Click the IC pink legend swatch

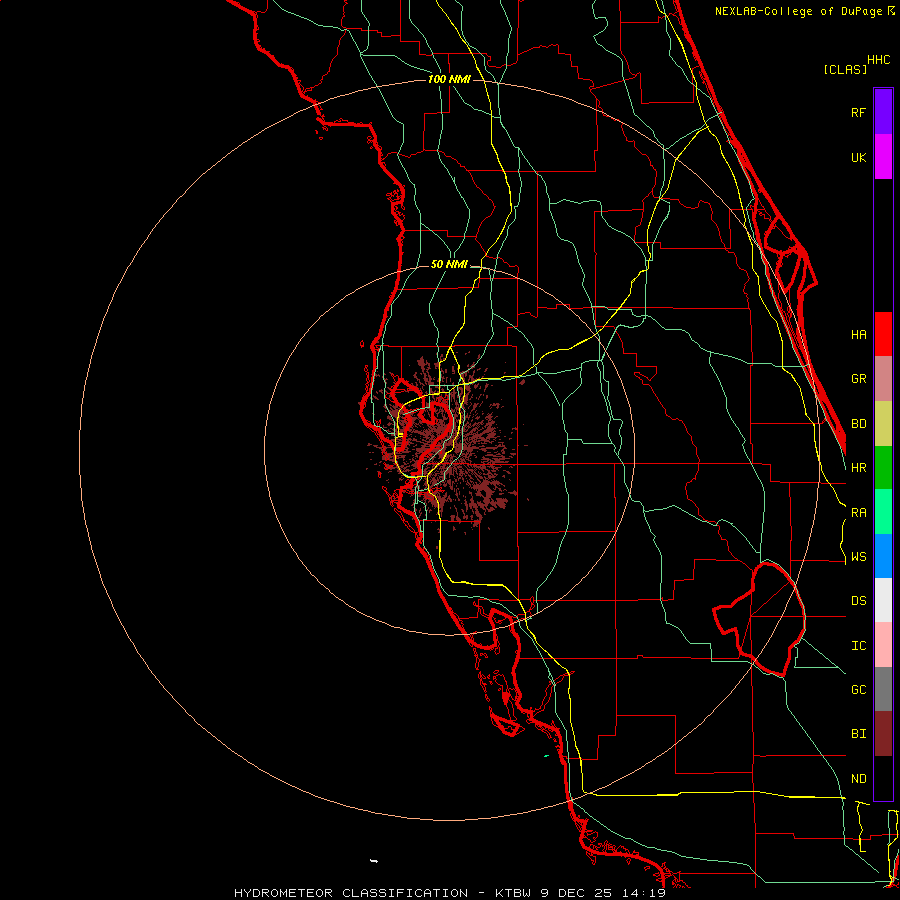883,645
